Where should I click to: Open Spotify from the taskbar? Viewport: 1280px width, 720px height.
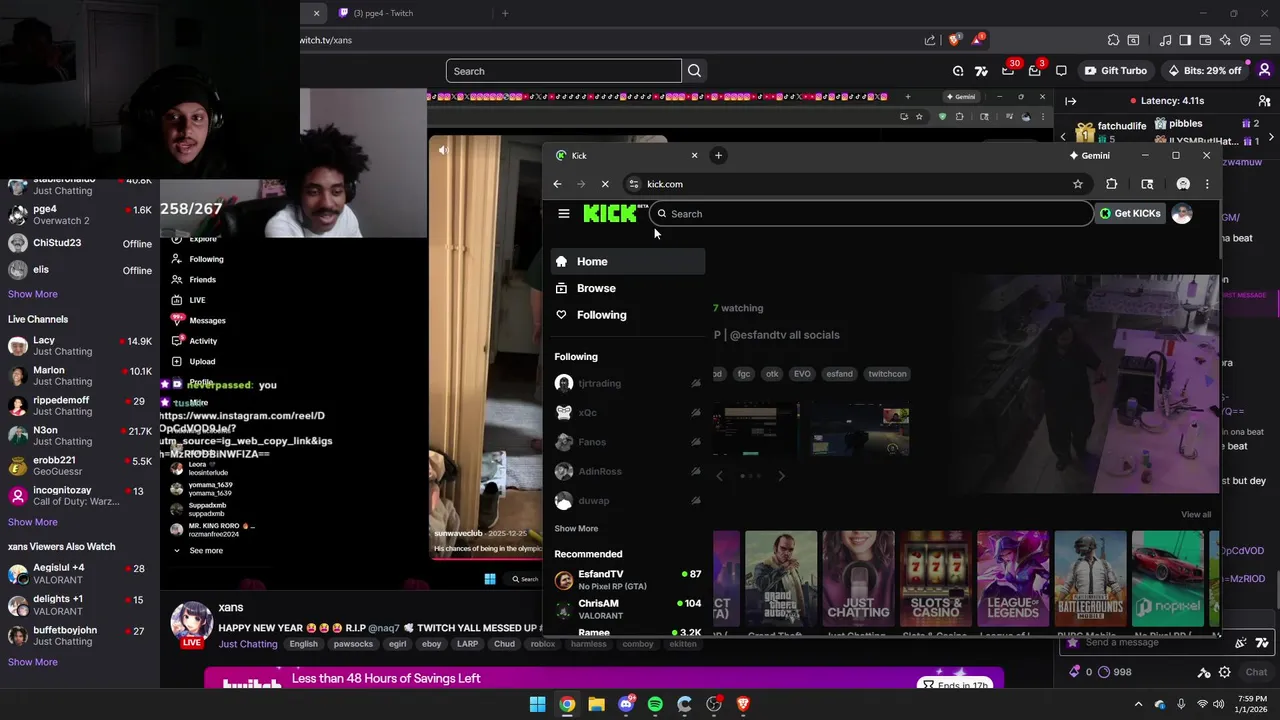pyautogui.click(x=655, y=704)
